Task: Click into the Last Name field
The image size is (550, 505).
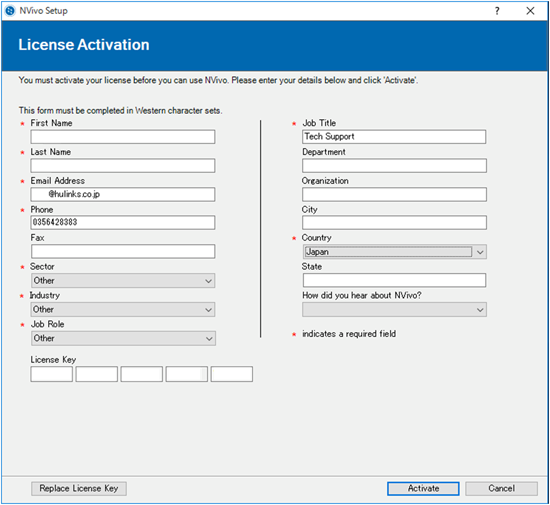Action: pos(123,166)
